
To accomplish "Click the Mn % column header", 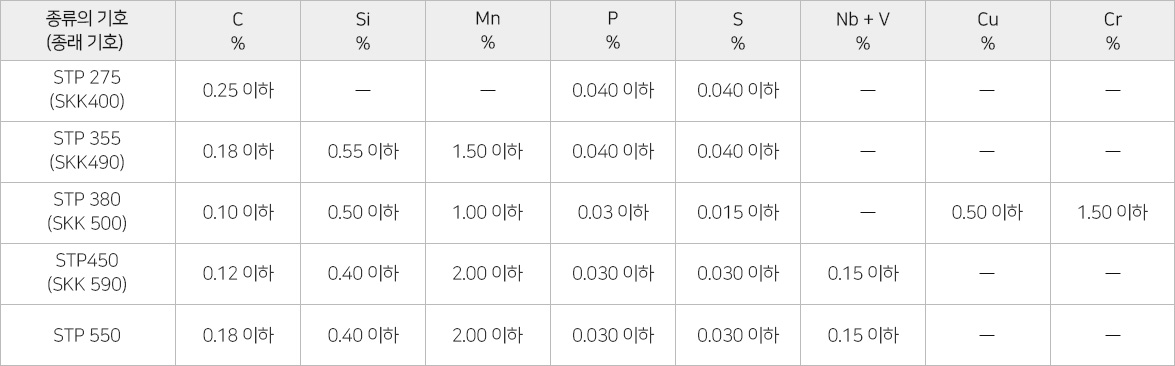I will pyautogui.click(x=488, y=31).
